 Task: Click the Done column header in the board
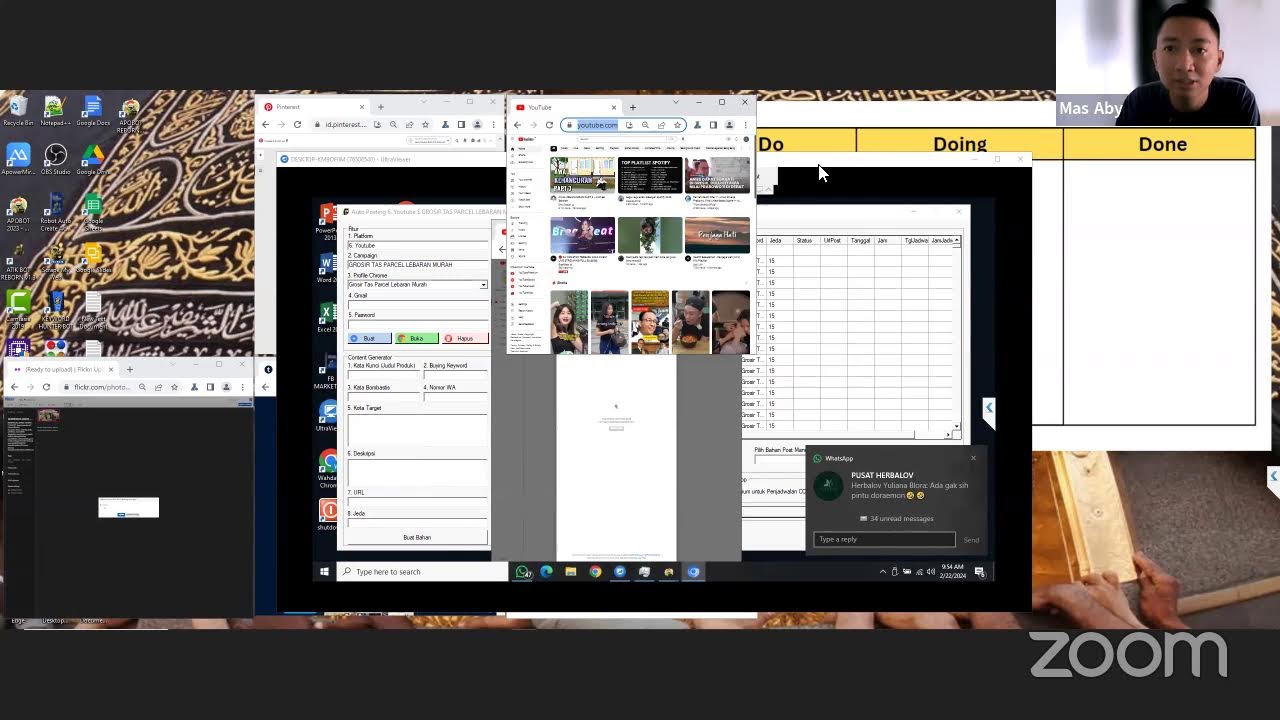point(1162,144)
